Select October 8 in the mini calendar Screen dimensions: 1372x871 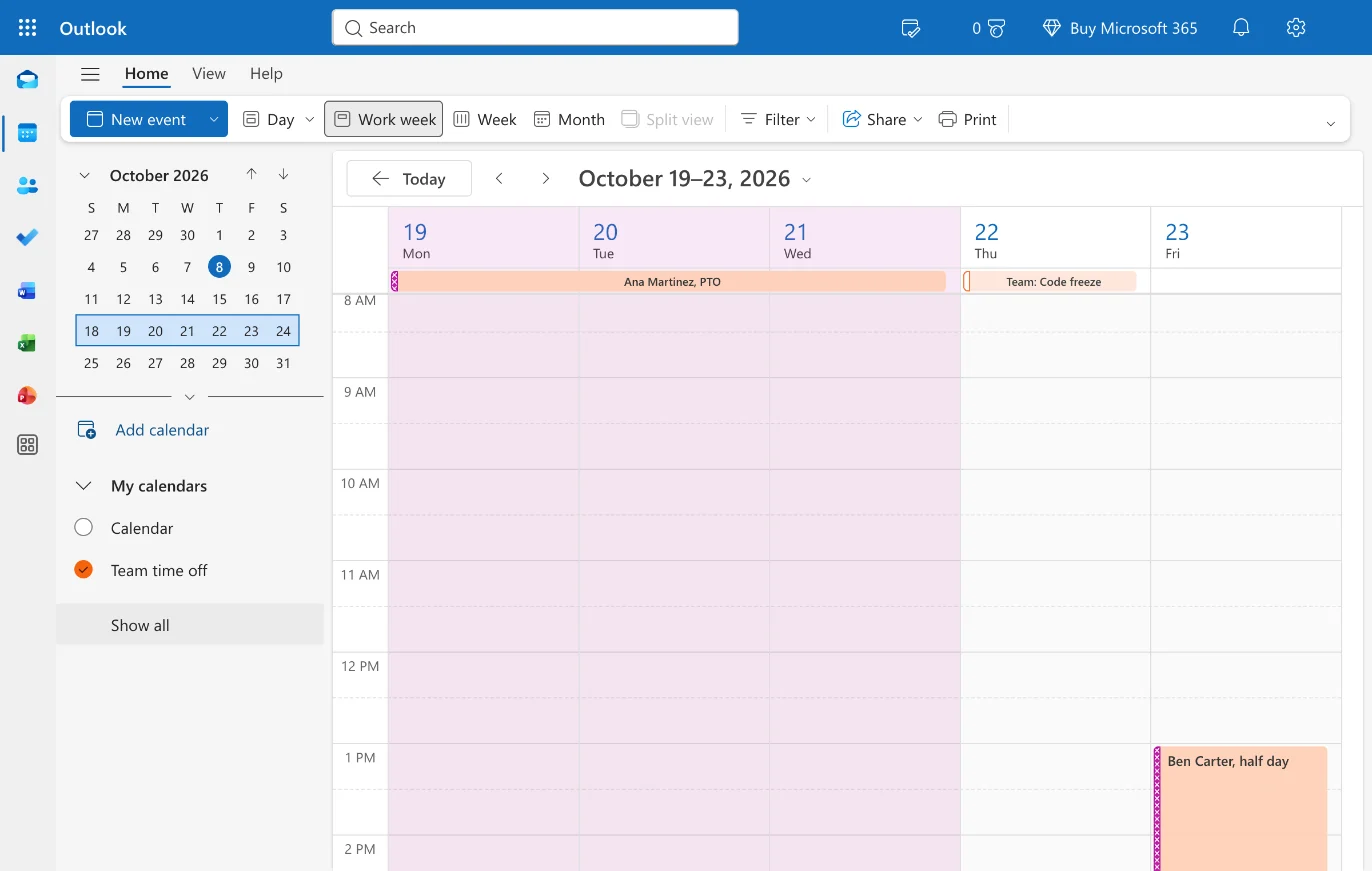coord(219,266)
